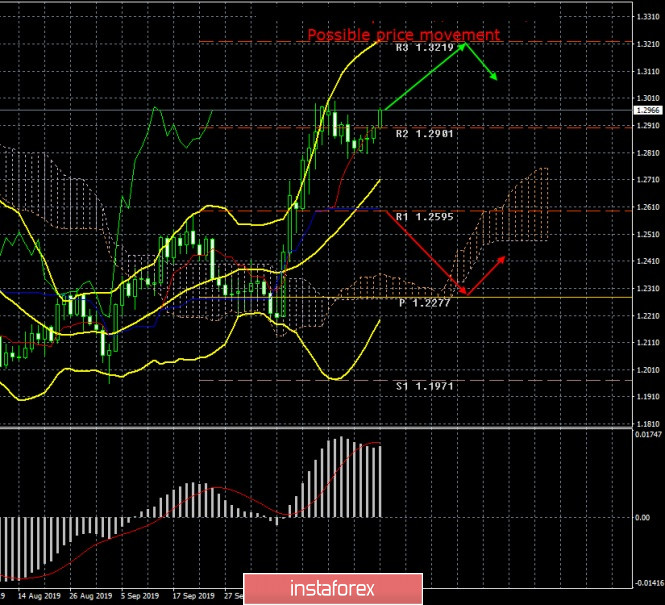
Task: Select the current price tag 1.2966
Action: tap(648, 110)
